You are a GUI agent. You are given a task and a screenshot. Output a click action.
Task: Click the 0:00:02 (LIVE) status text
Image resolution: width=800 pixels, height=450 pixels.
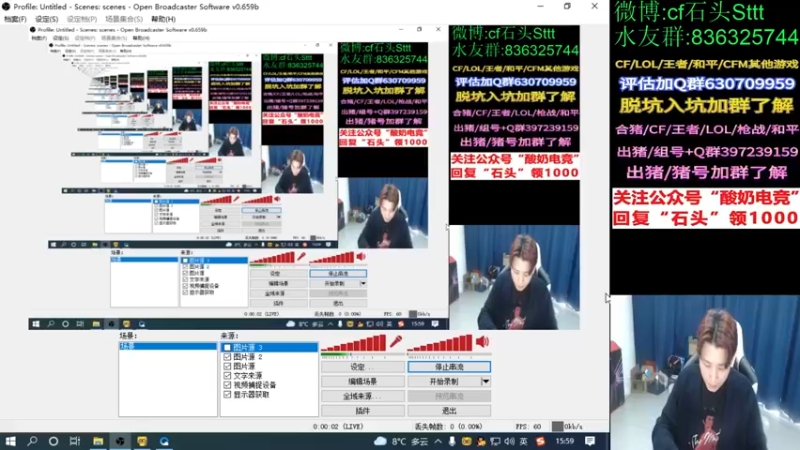(338, 427)
